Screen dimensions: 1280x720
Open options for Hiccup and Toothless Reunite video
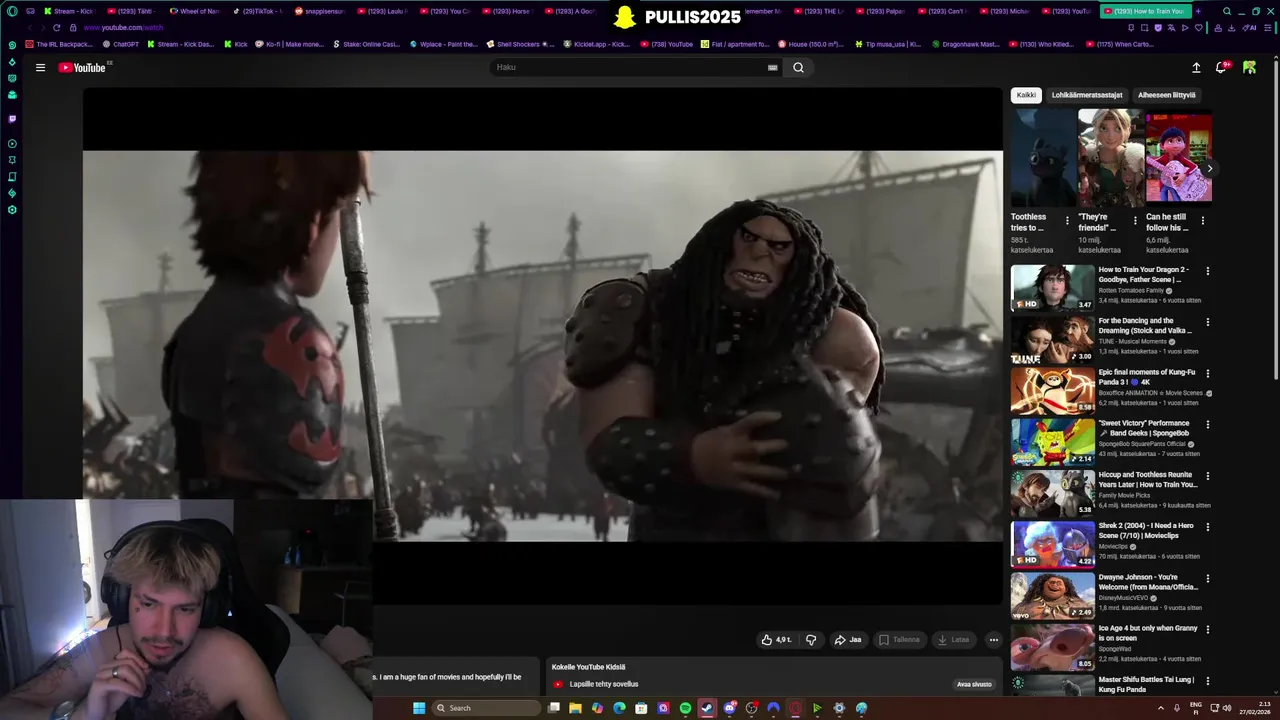click(x=1207, y=476)
